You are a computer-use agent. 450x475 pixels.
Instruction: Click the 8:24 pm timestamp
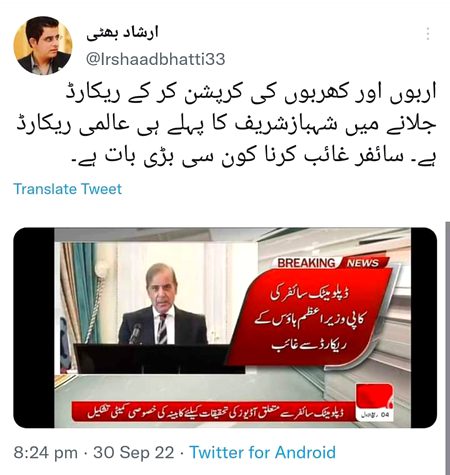[x=46, y=453]
